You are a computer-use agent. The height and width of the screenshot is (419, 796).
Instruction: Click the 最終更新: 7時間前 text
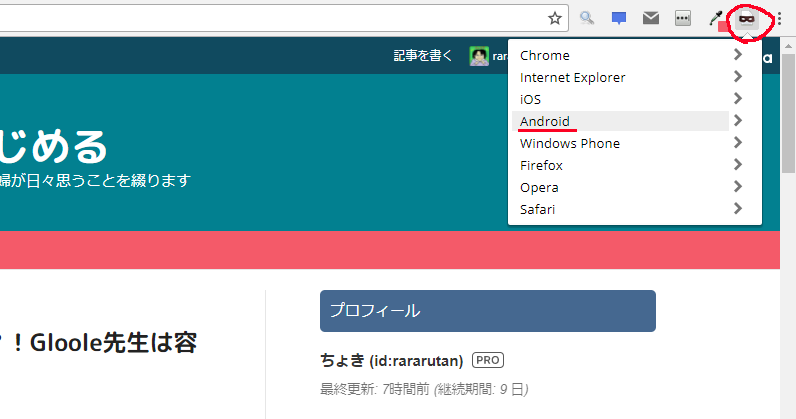pos(375,390)
